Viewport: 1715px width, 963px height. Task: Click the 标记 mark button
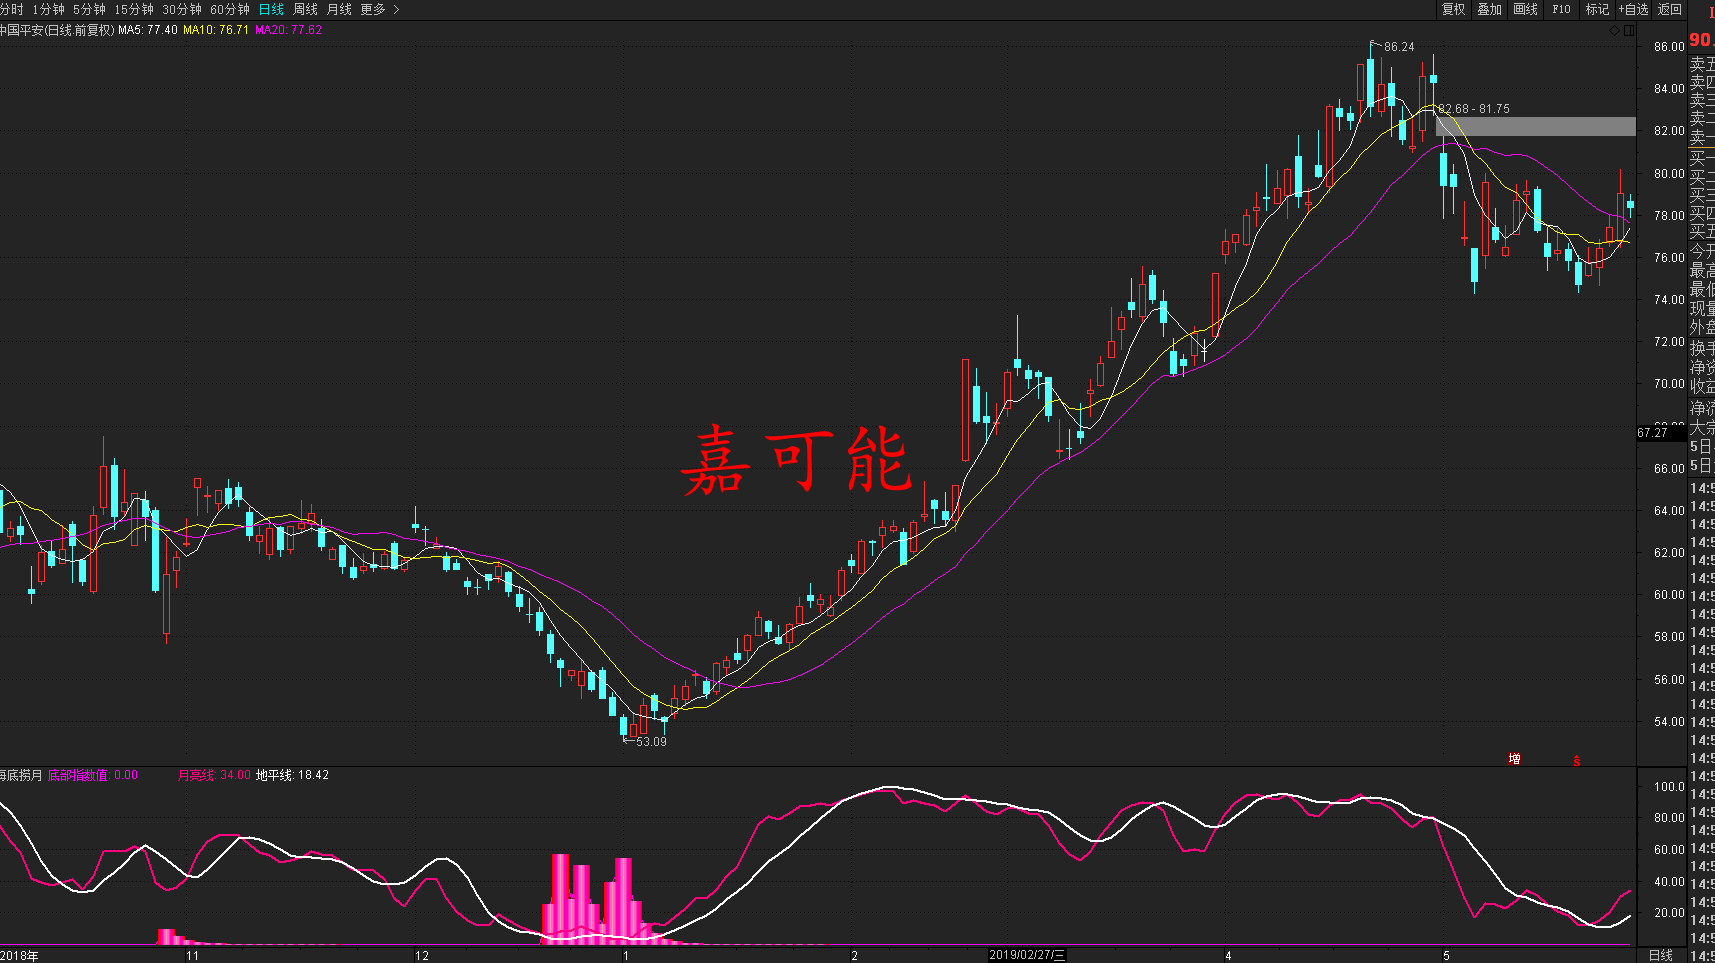point(1597,9)
